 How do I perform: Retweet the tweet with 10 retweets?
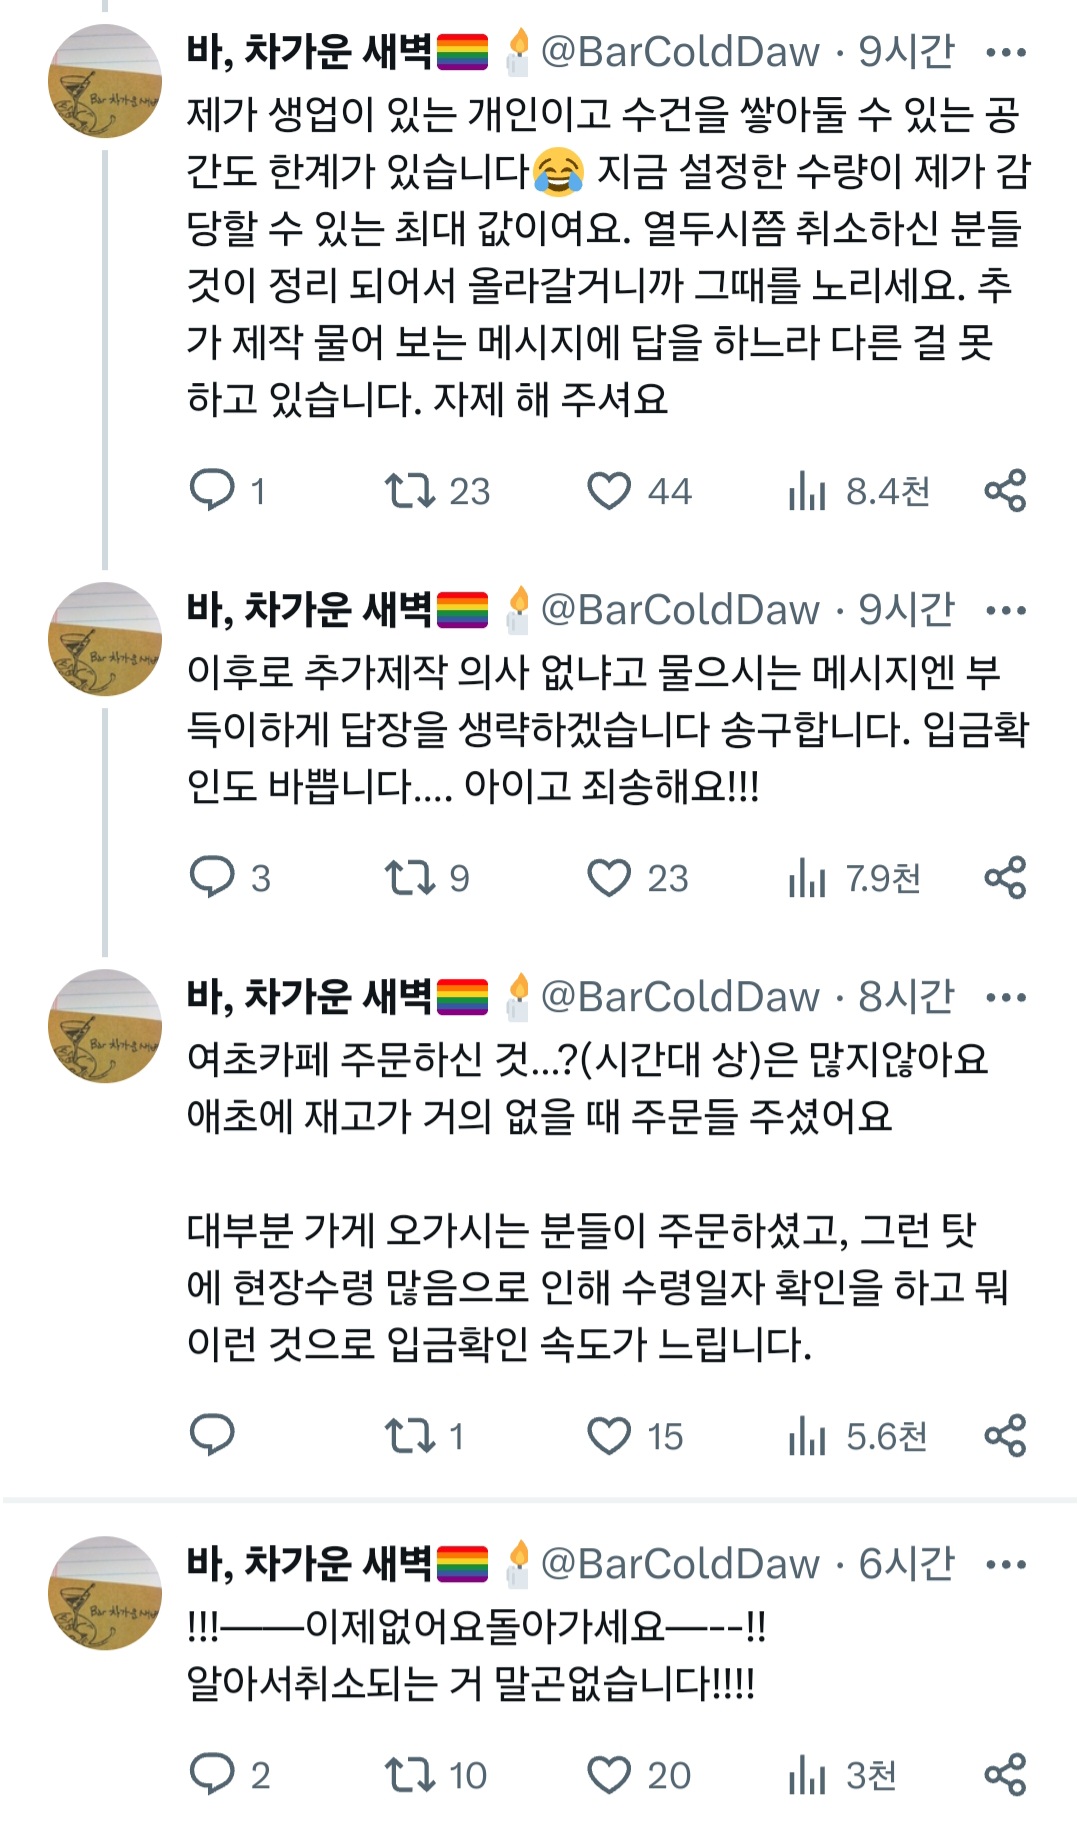point(410,1774)
